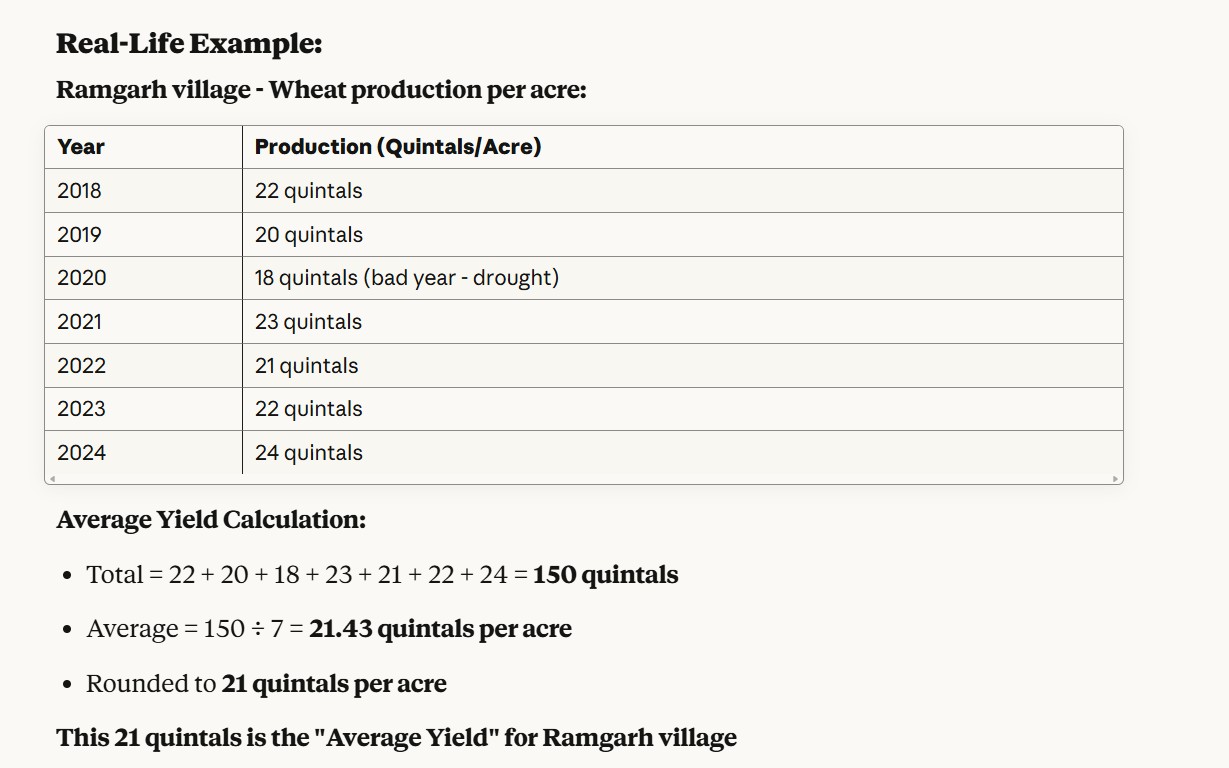Click the "23 quintals" production cell

(x=308, y=322)
